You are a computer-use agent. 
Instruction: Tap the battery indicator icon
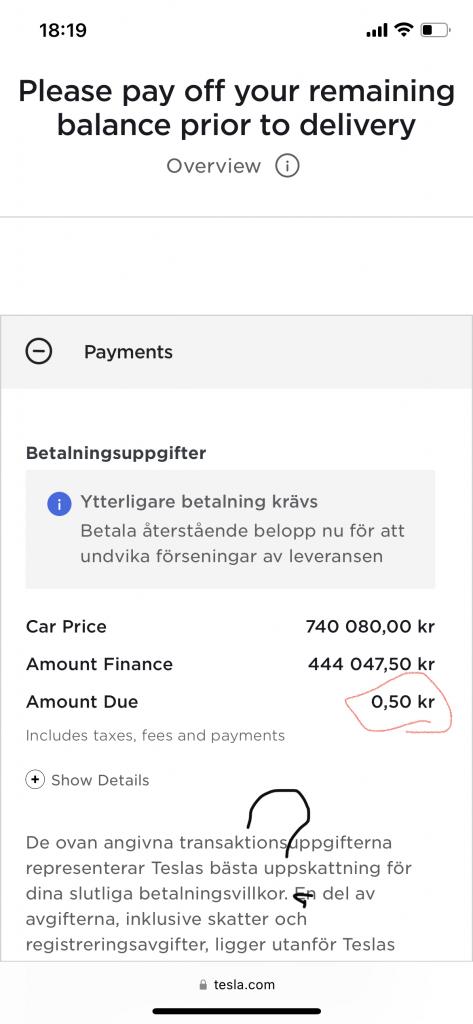tap(435, 30)
